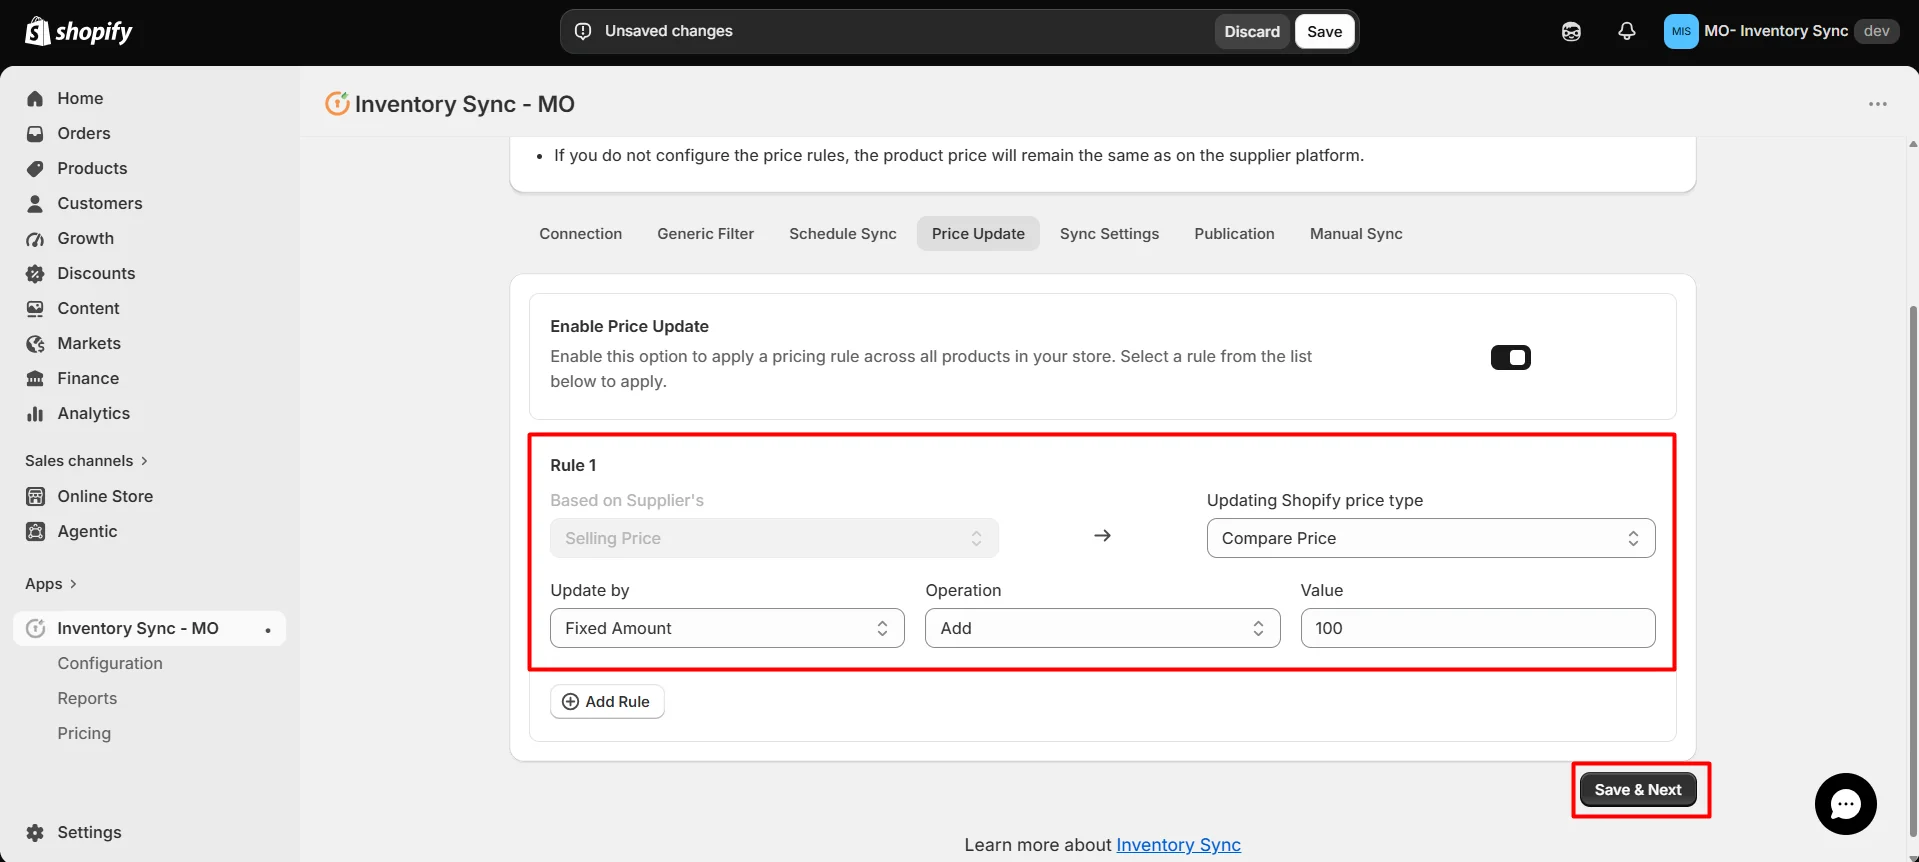Click the Value field containing 100
This screenshot has width=1919, height=862.
[x=1478, y=628]
